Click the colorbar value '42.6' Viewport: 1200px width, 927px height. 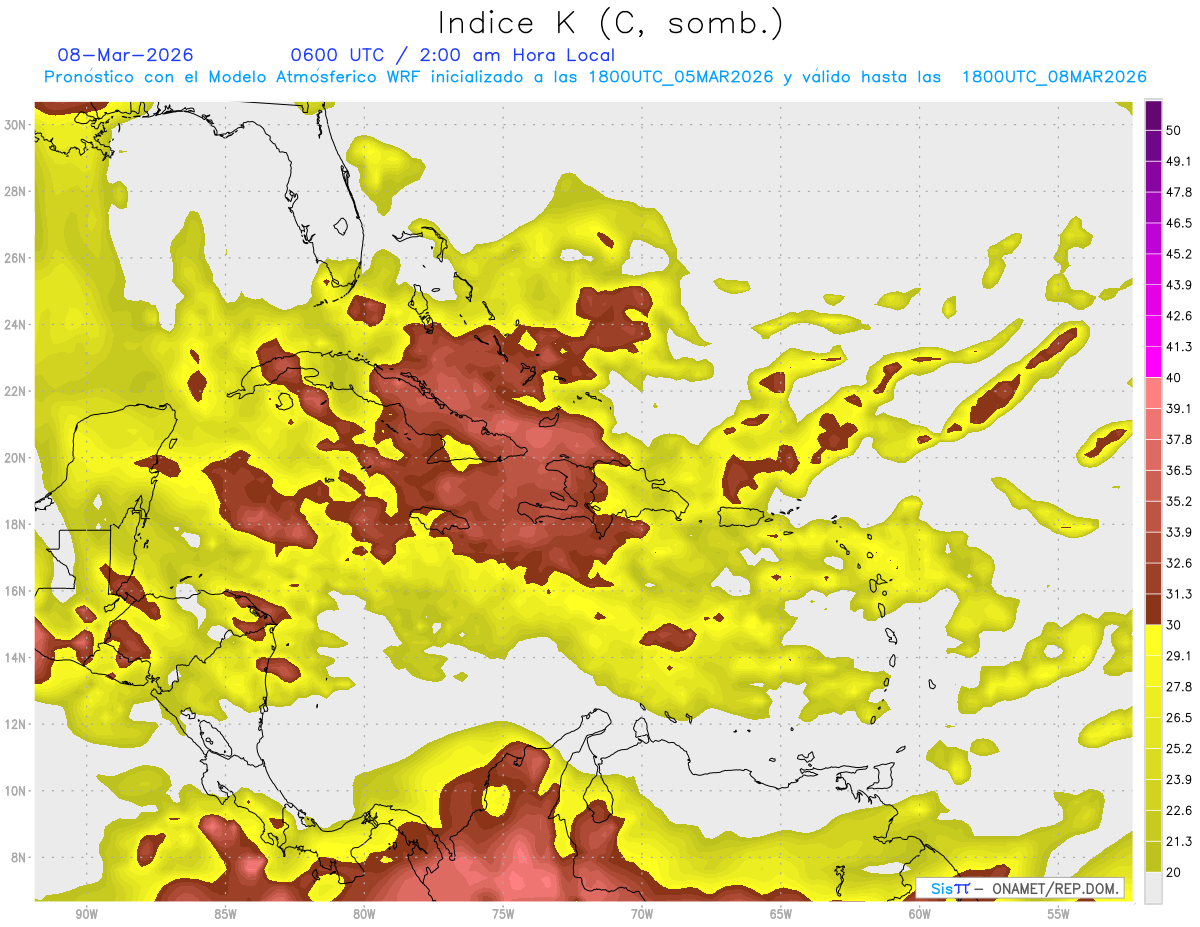tap(1179, 316)
